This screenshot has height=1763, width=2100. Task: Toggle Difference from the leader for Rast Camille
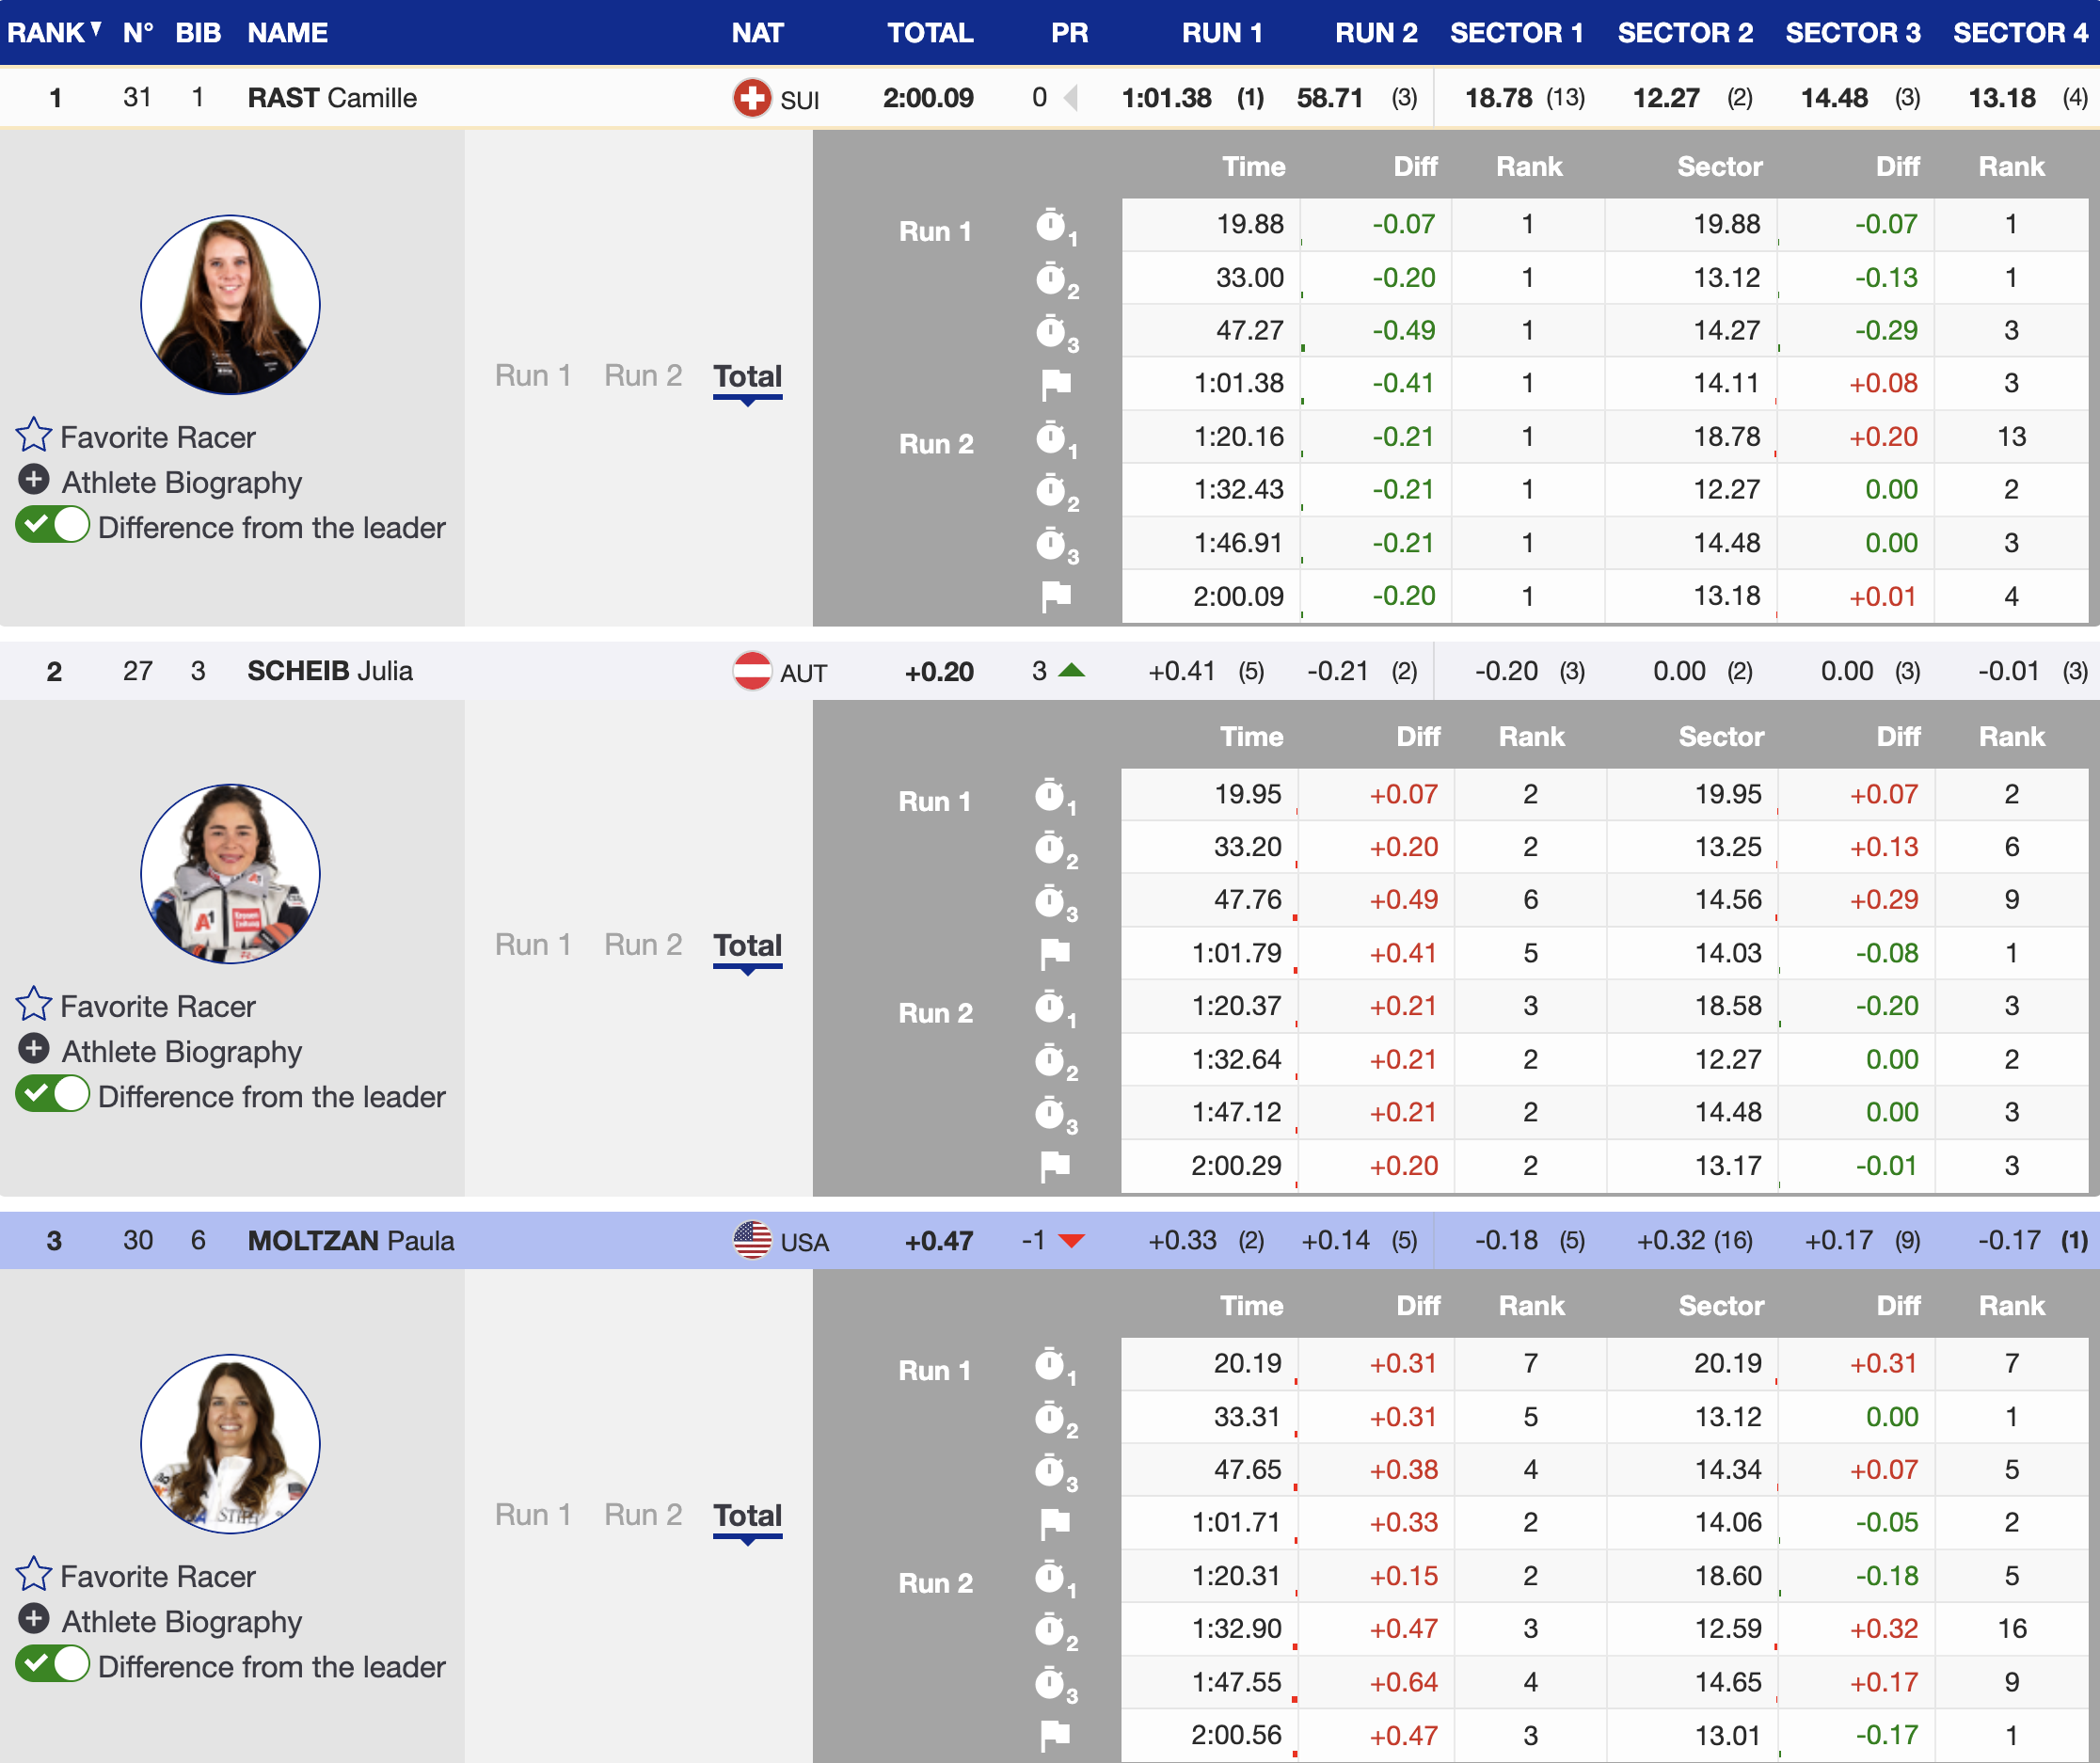pos(53,526)
